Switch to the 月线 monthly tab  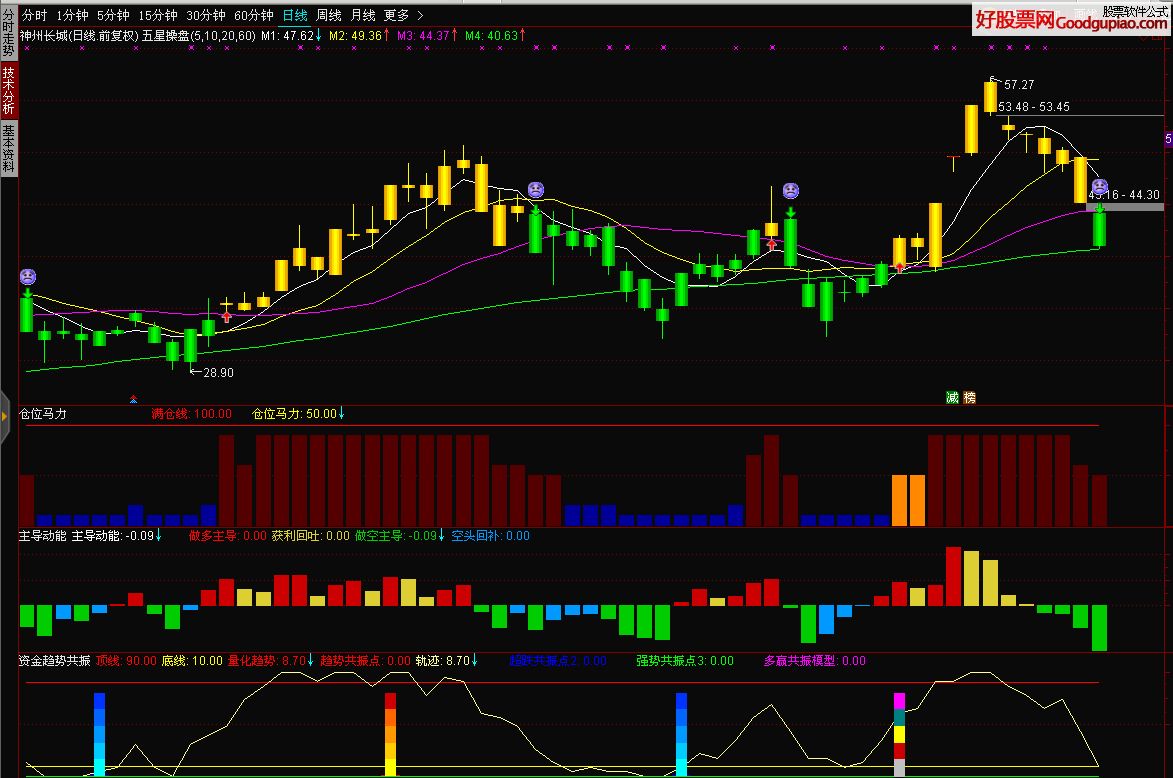click(x=363, y=15)
